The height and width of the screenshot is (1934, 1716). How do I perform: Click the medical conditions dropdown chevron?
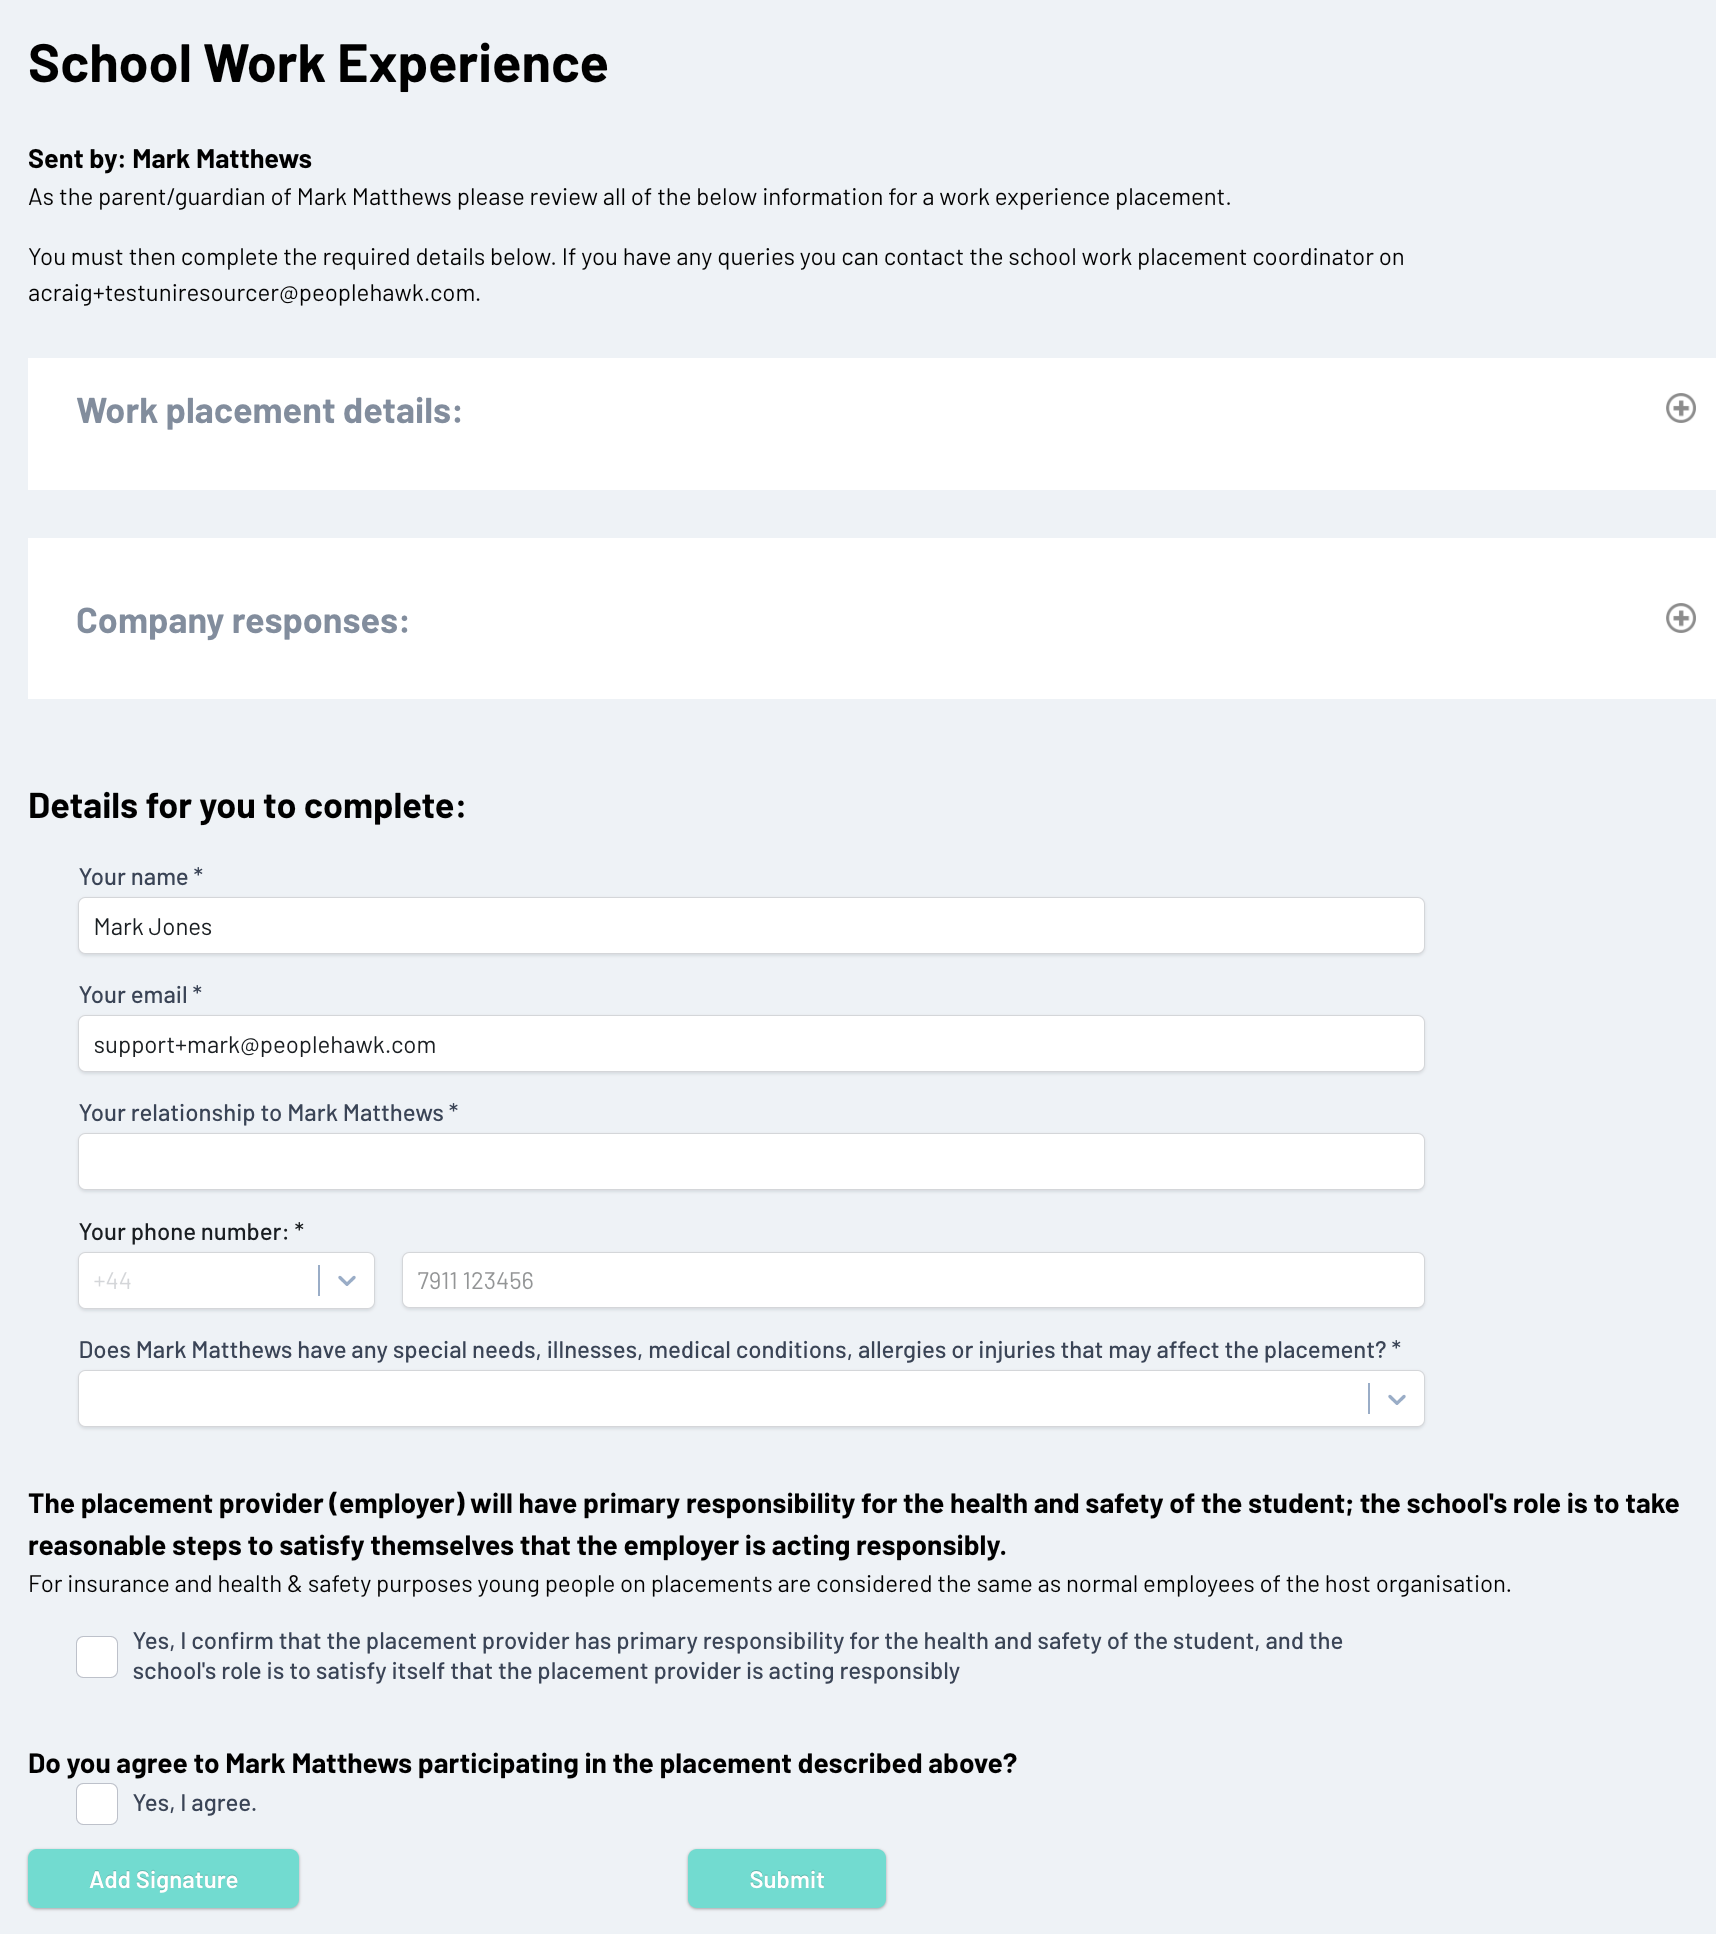1397,1399
